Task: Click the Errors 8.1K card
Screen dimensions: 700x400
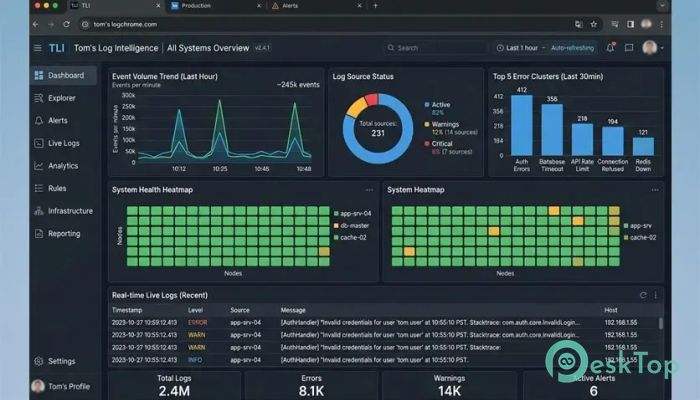Action: pos(311,385)
